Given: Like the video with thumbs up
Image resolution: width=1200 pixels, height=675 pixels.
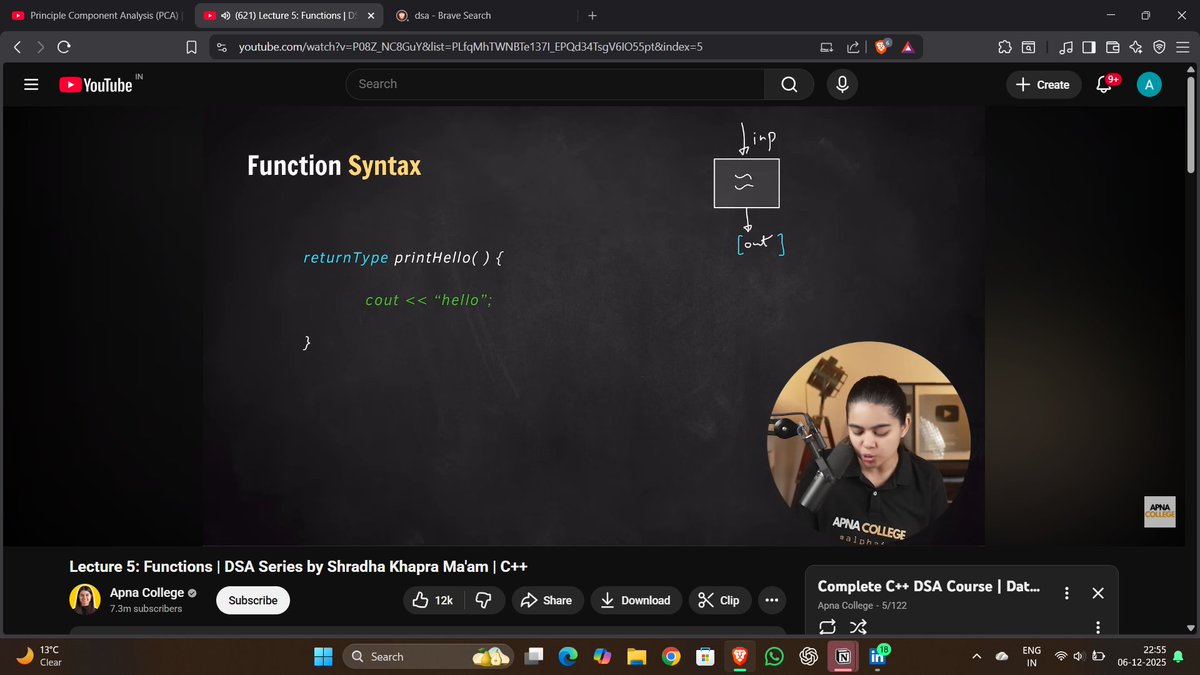Looking at the screenshot, I should (433, 600).
